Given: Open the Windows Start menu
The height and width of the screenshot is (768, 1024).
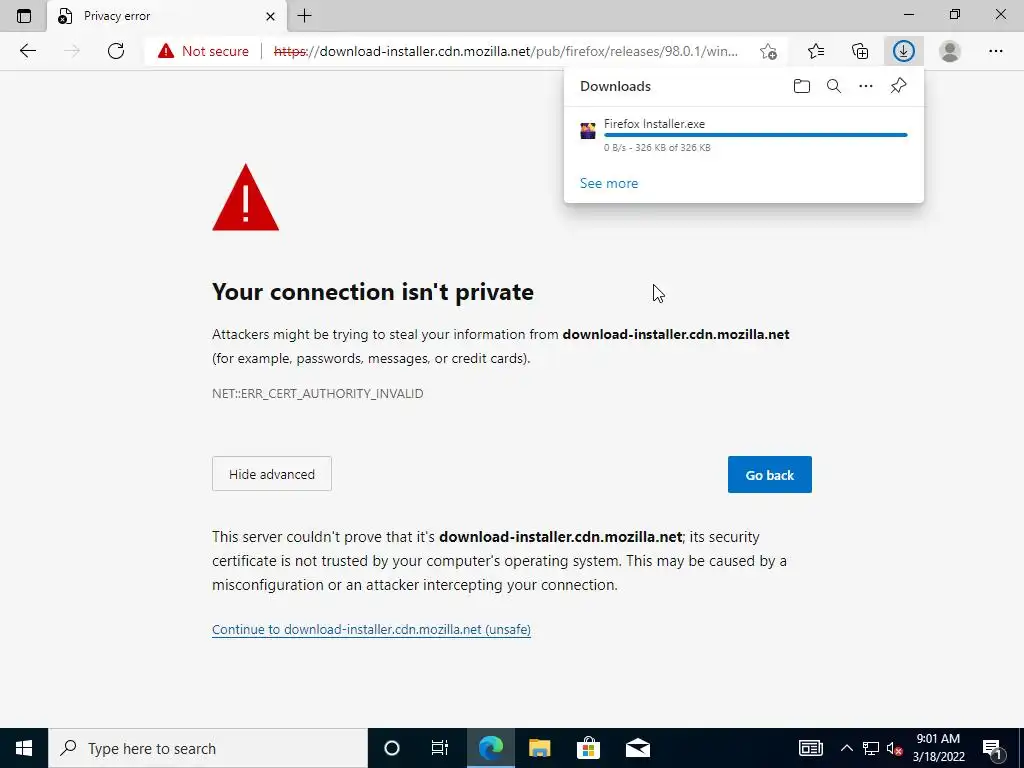Looking at the screenshot, I should point(24,748).
